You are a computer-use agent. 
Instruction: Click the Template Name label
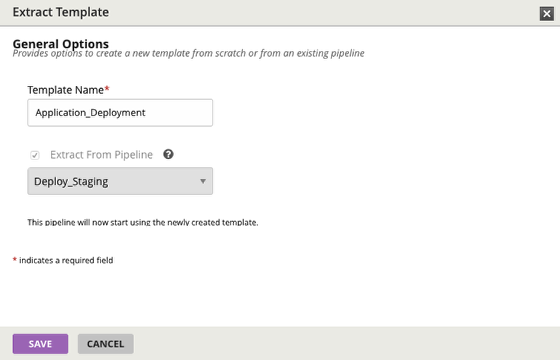coord(66,90)
